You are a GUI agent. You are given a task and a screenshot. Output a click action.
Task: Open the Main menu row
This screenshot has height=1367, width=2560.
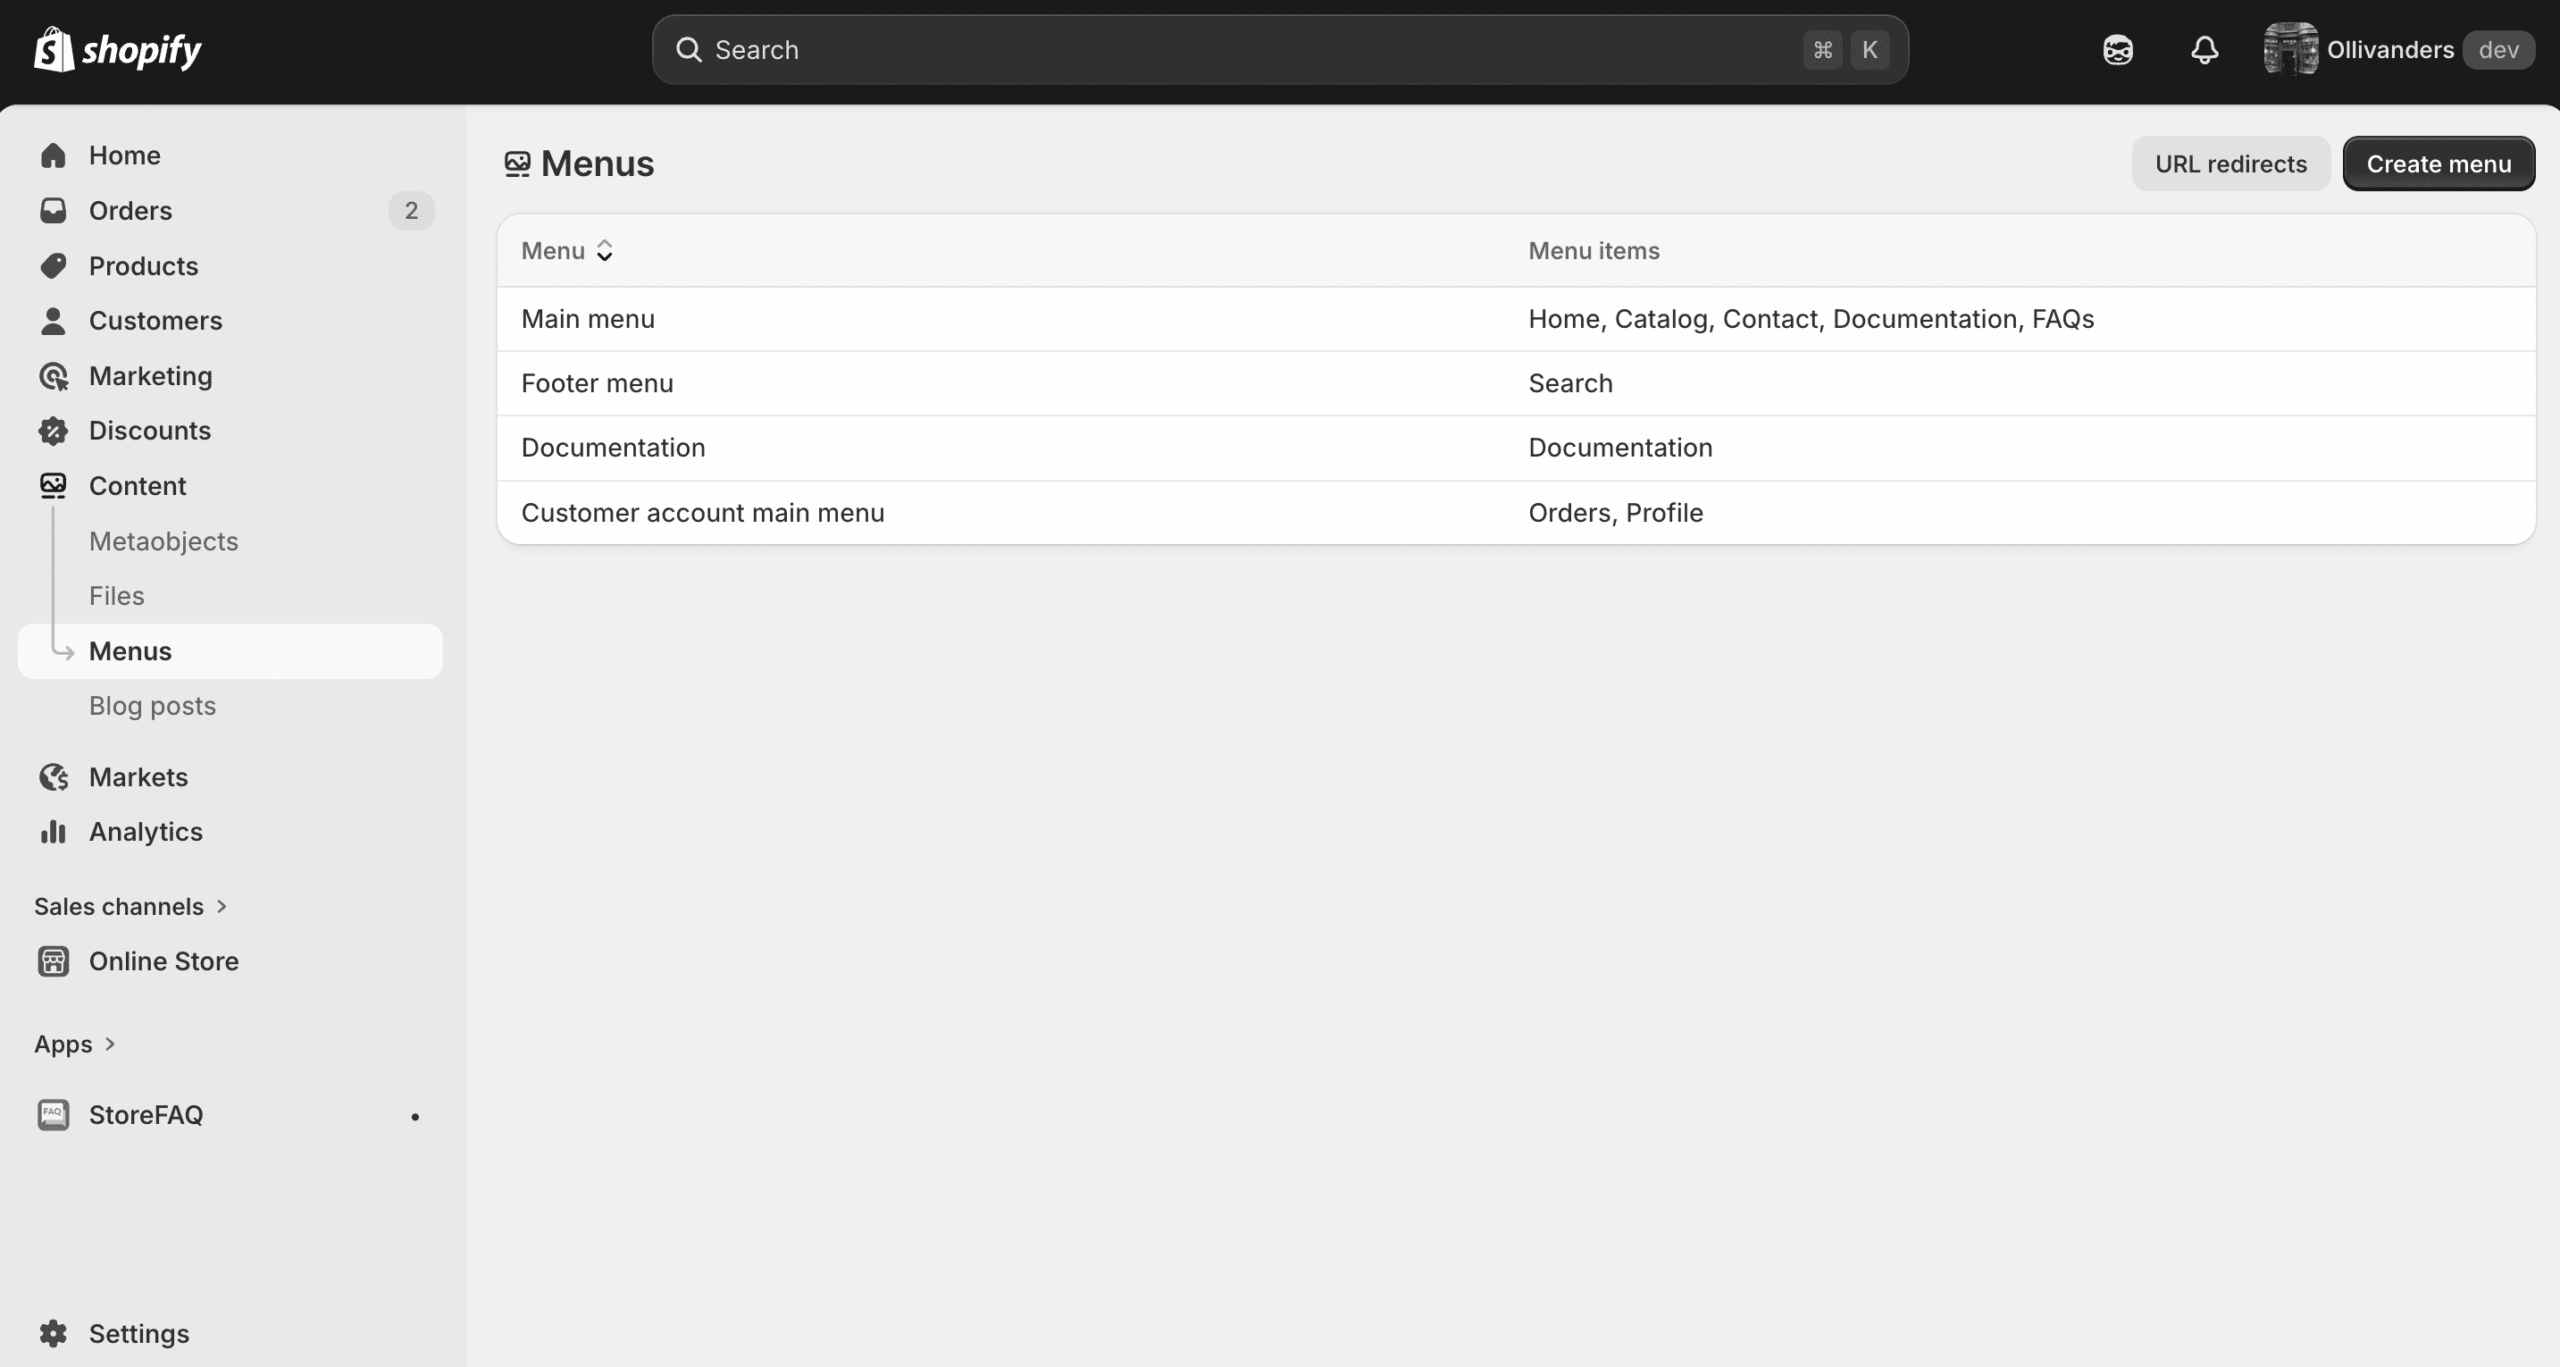coord(1516,319)
